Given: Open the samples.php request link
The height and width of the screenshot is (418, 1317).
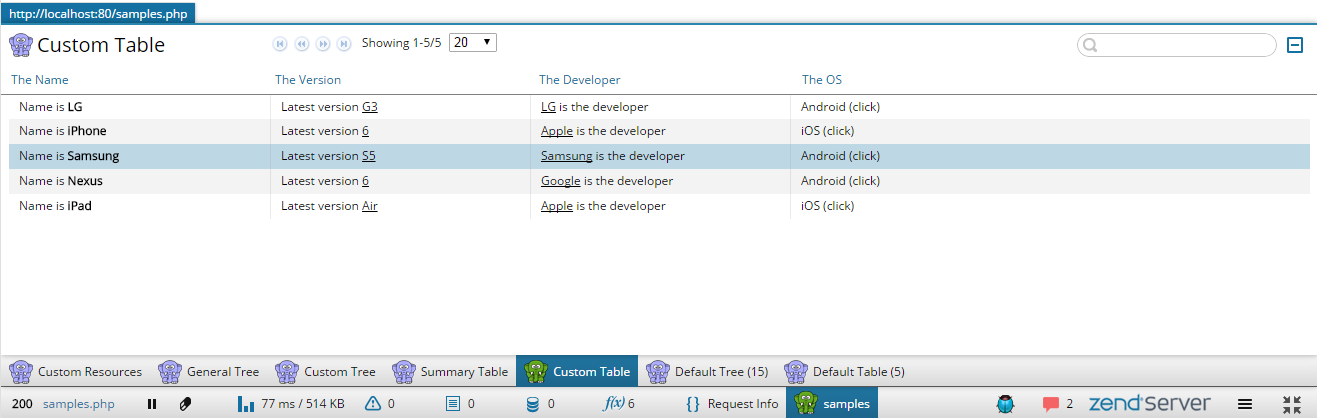Looking at the screenshot, I should click(x=79, y=404).
